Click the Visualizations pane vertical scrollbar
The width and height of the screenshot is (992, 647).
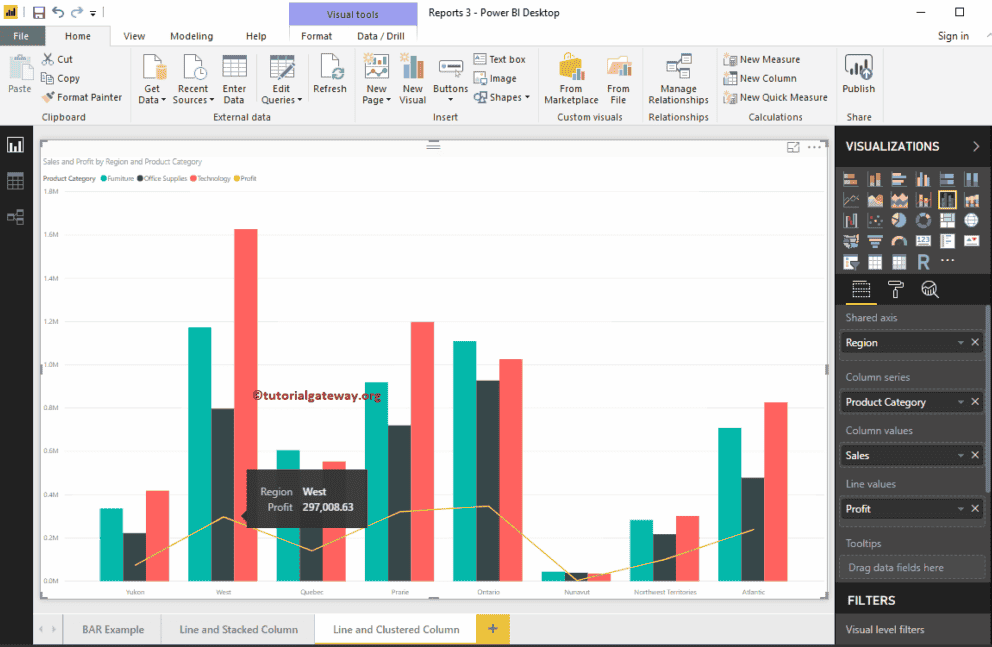(x=988, y=398)
